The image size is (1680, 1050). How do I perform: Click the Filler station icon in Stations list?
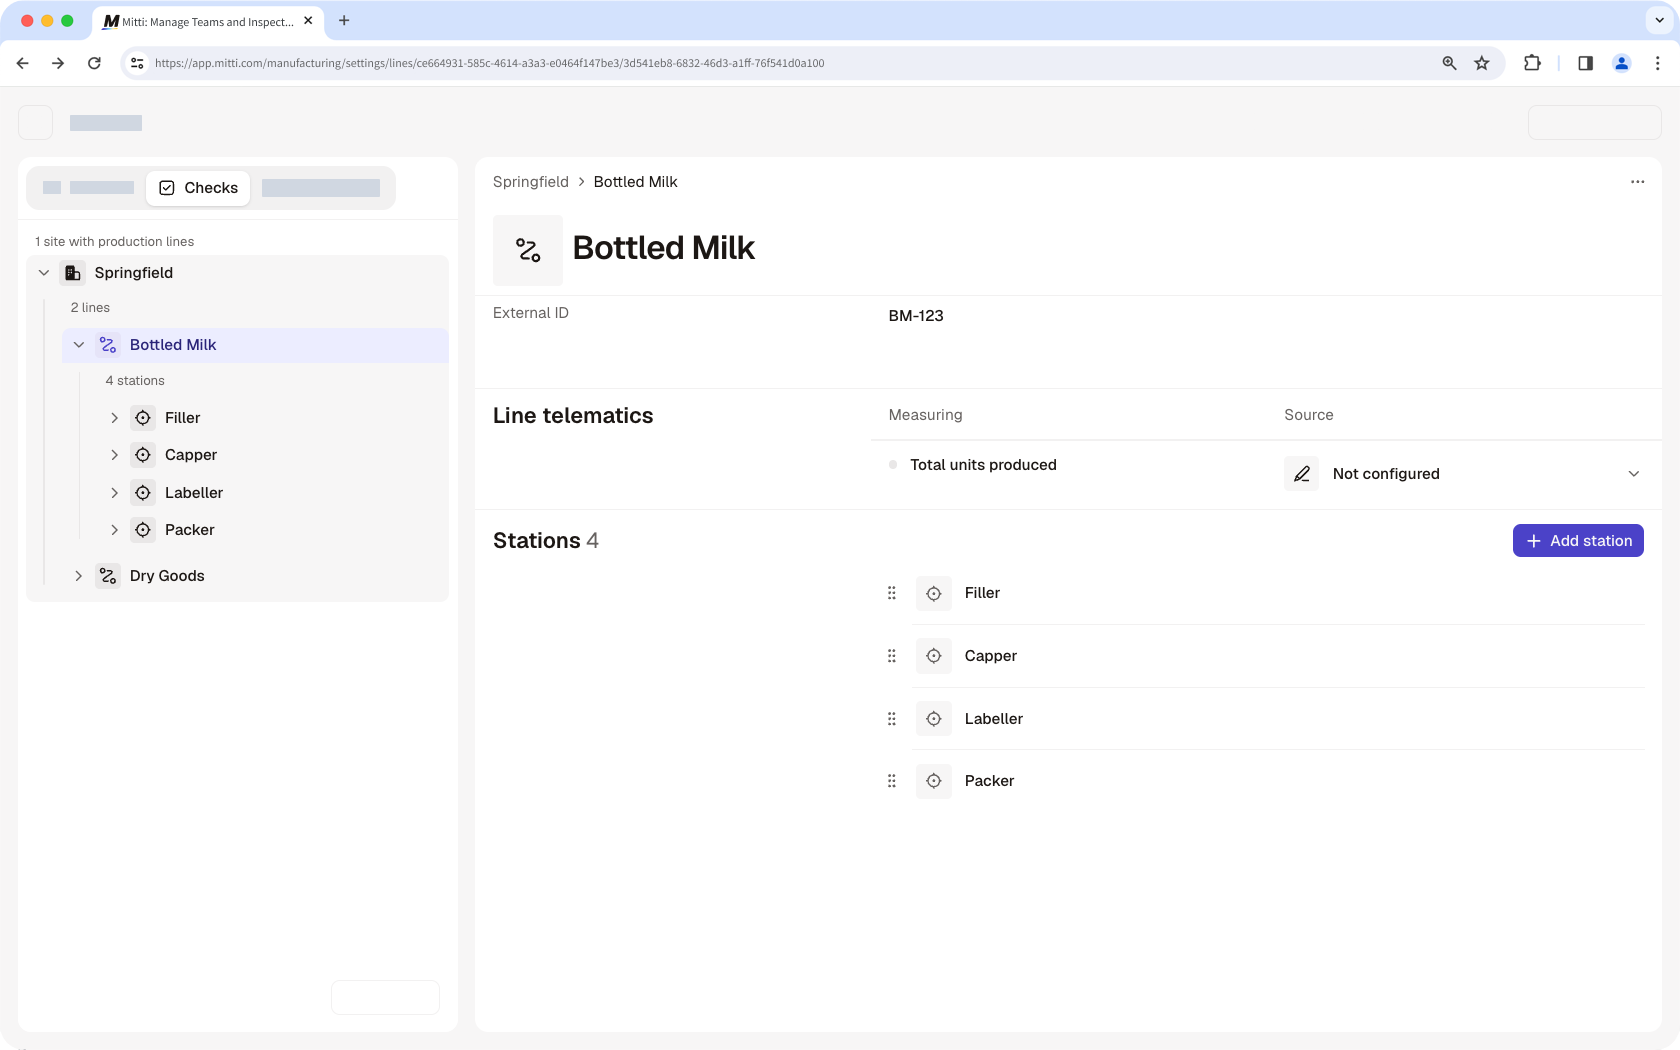(934, 593)
